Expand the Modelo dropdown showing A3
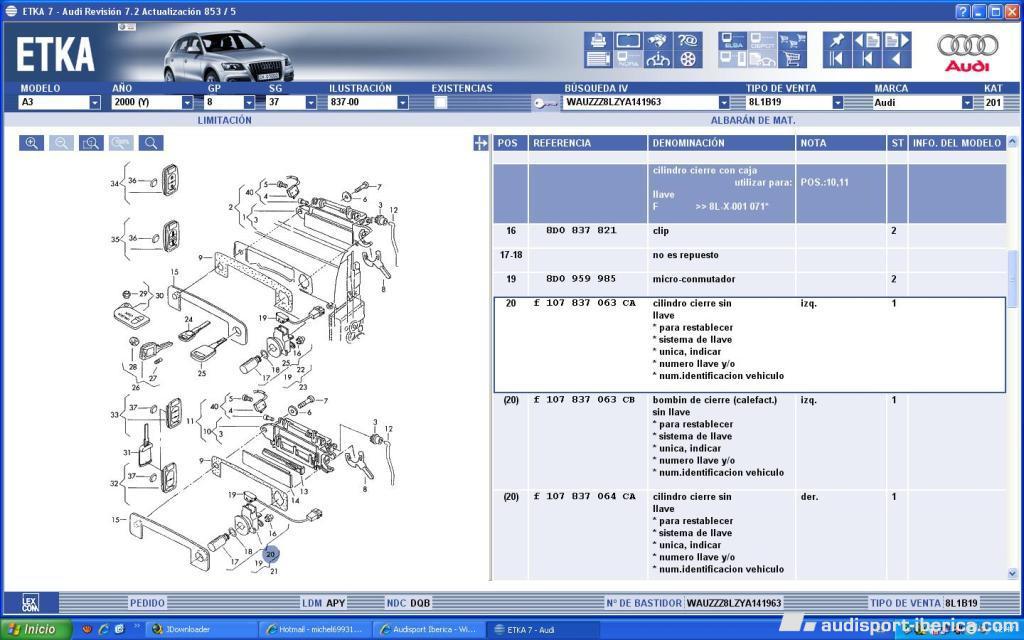This screenshot has height=640, width=1024. click(x=95, y=103)
